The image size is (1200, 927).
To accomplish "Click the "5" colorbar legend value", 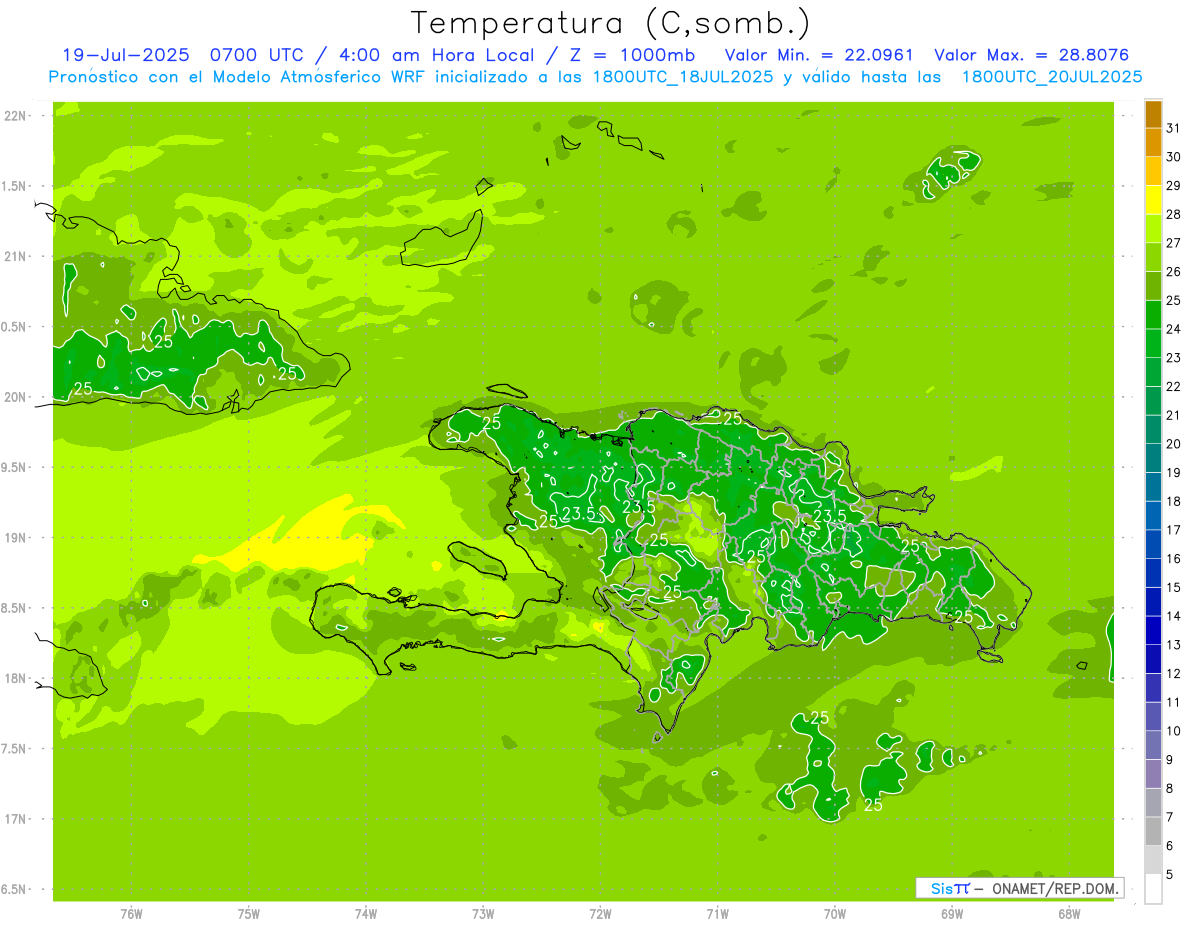I will coord(1170,875).
